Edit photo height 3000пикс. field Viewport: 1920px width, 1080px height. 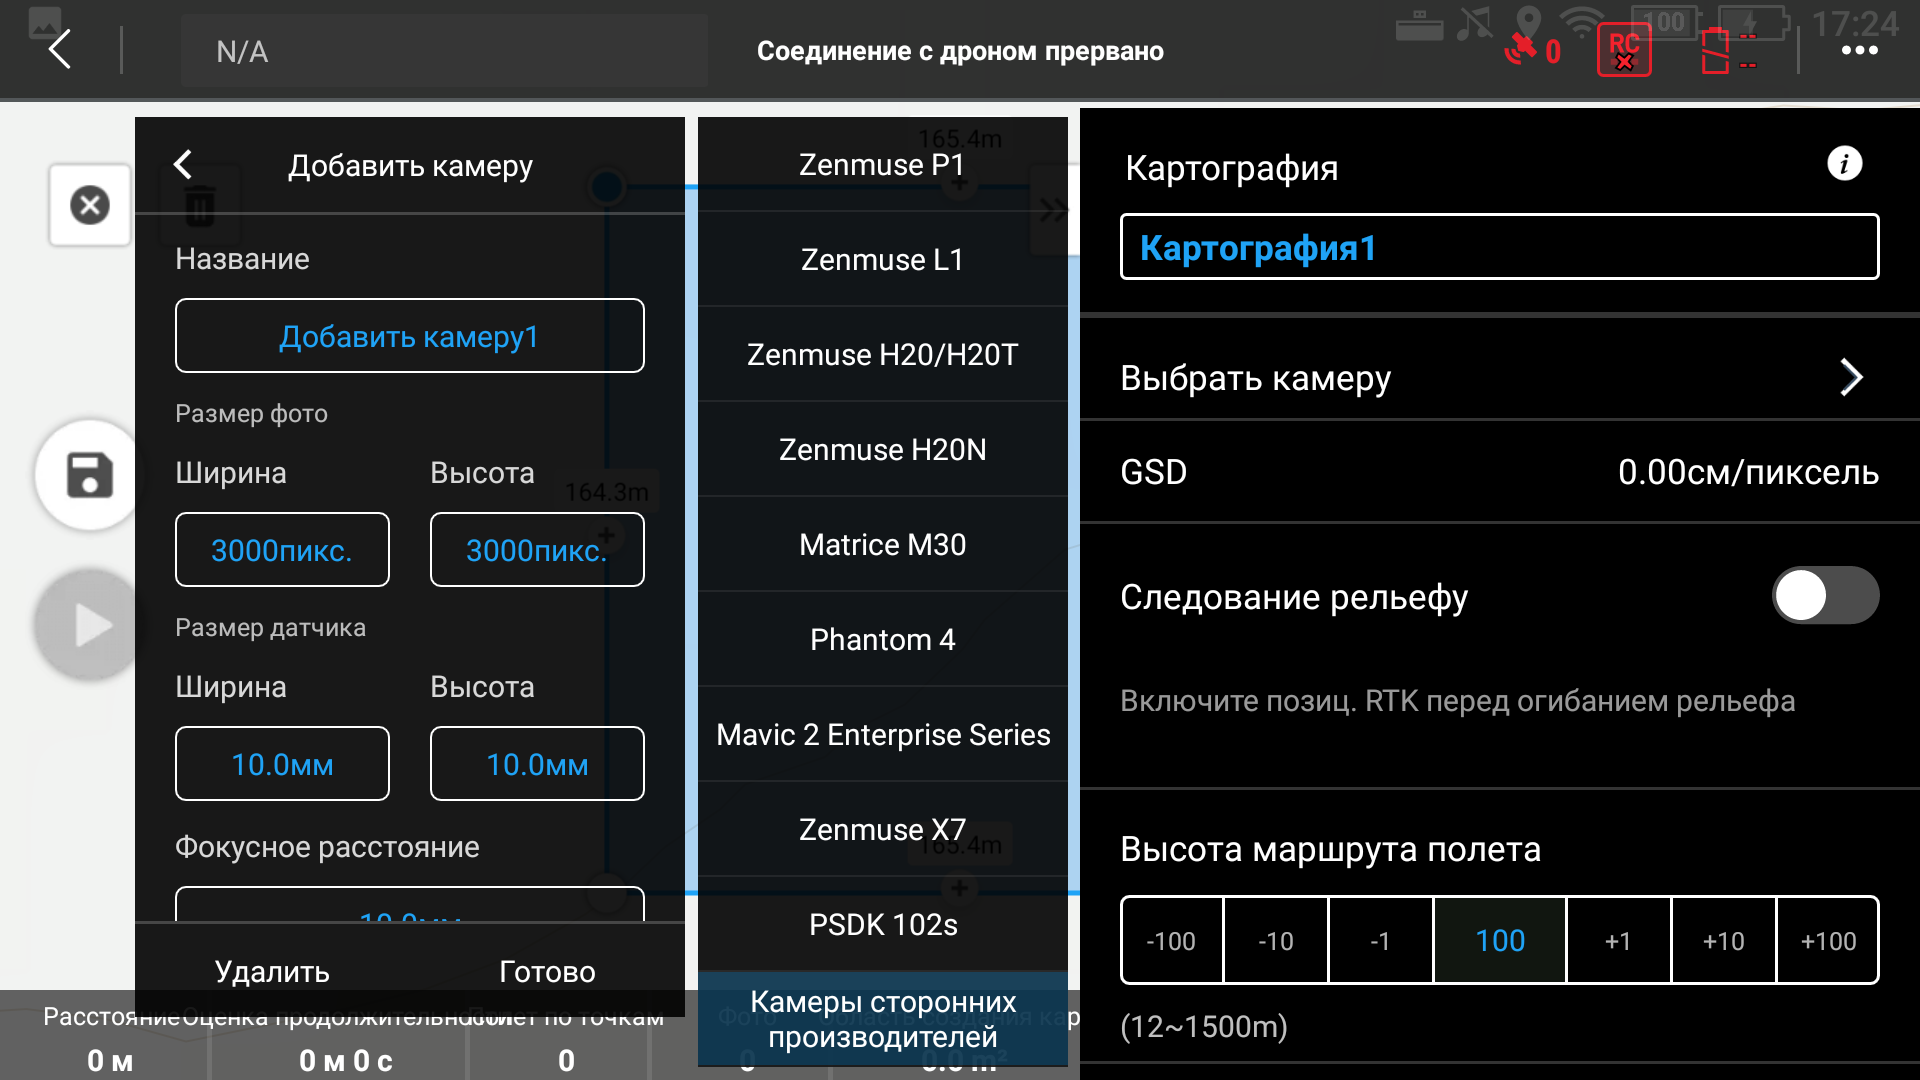point(537,550)
